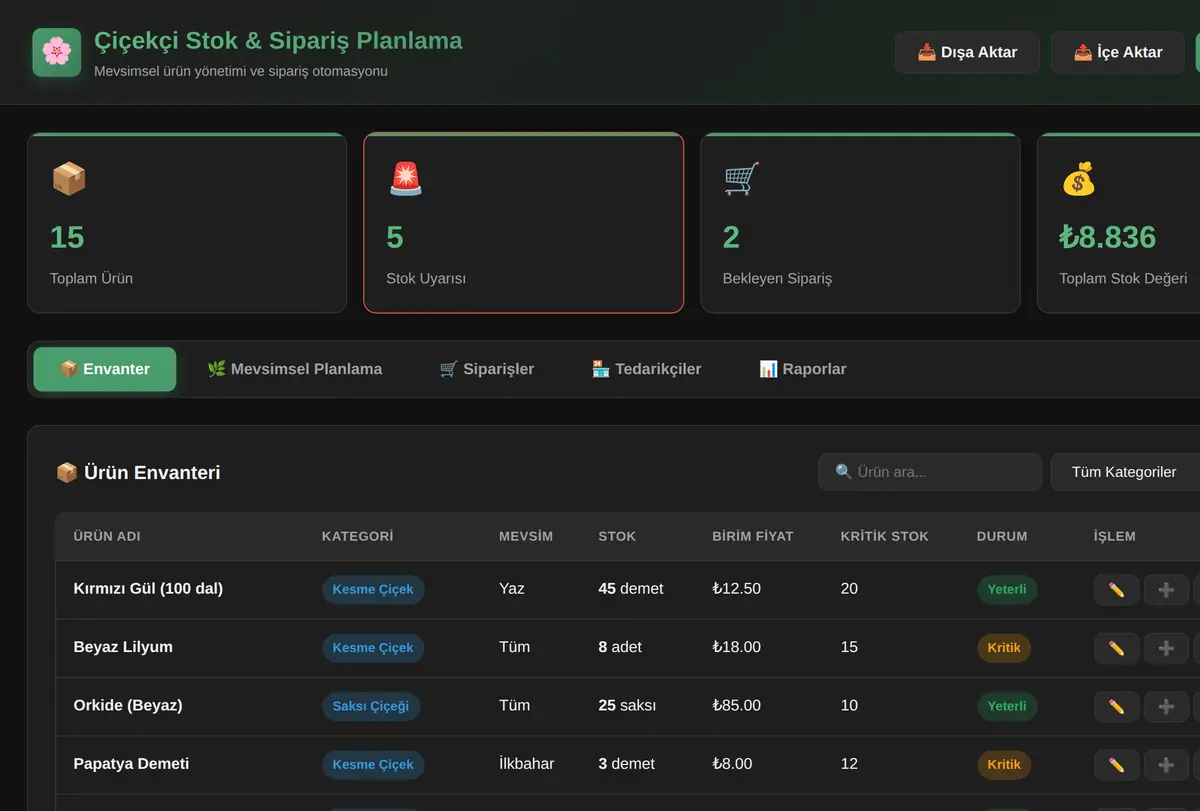Image resolution: width=1200 pixels, height=811 pixels.
Task: Show the Raporlar tab
Action: click(x=803, y=369)
